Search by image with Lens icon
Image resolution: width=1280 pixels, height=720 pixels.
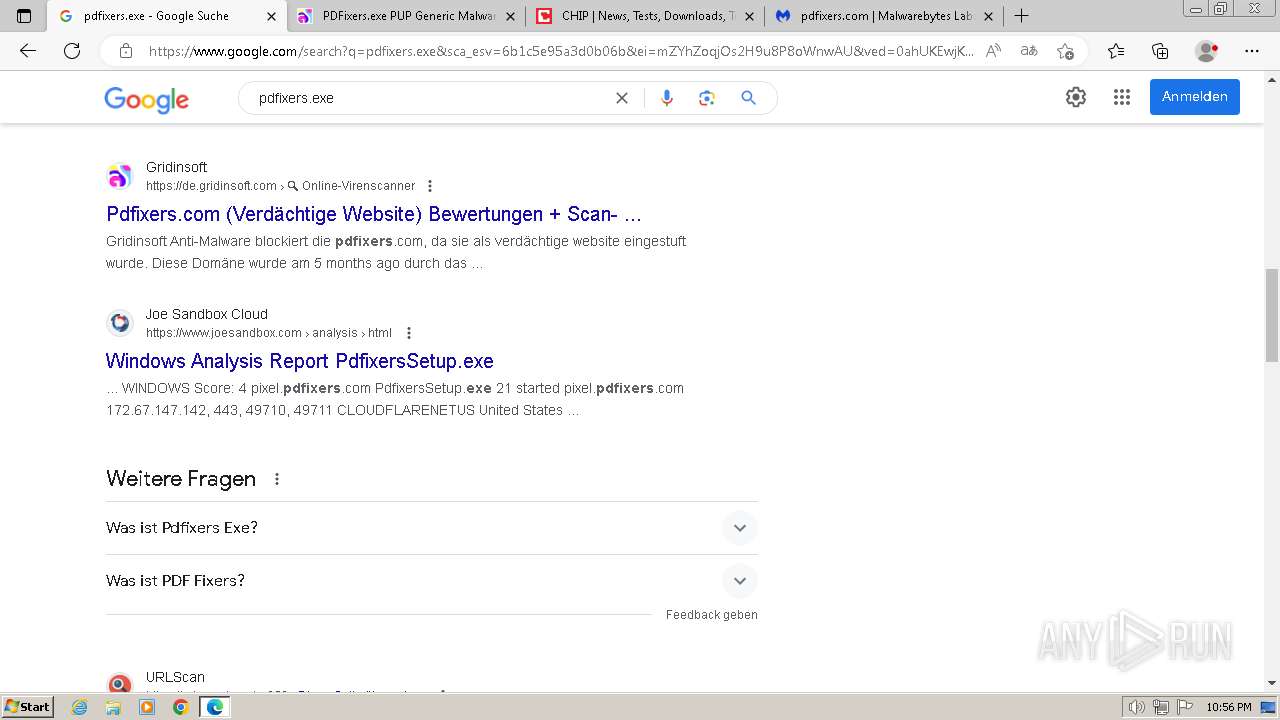[x=707, y=98]
